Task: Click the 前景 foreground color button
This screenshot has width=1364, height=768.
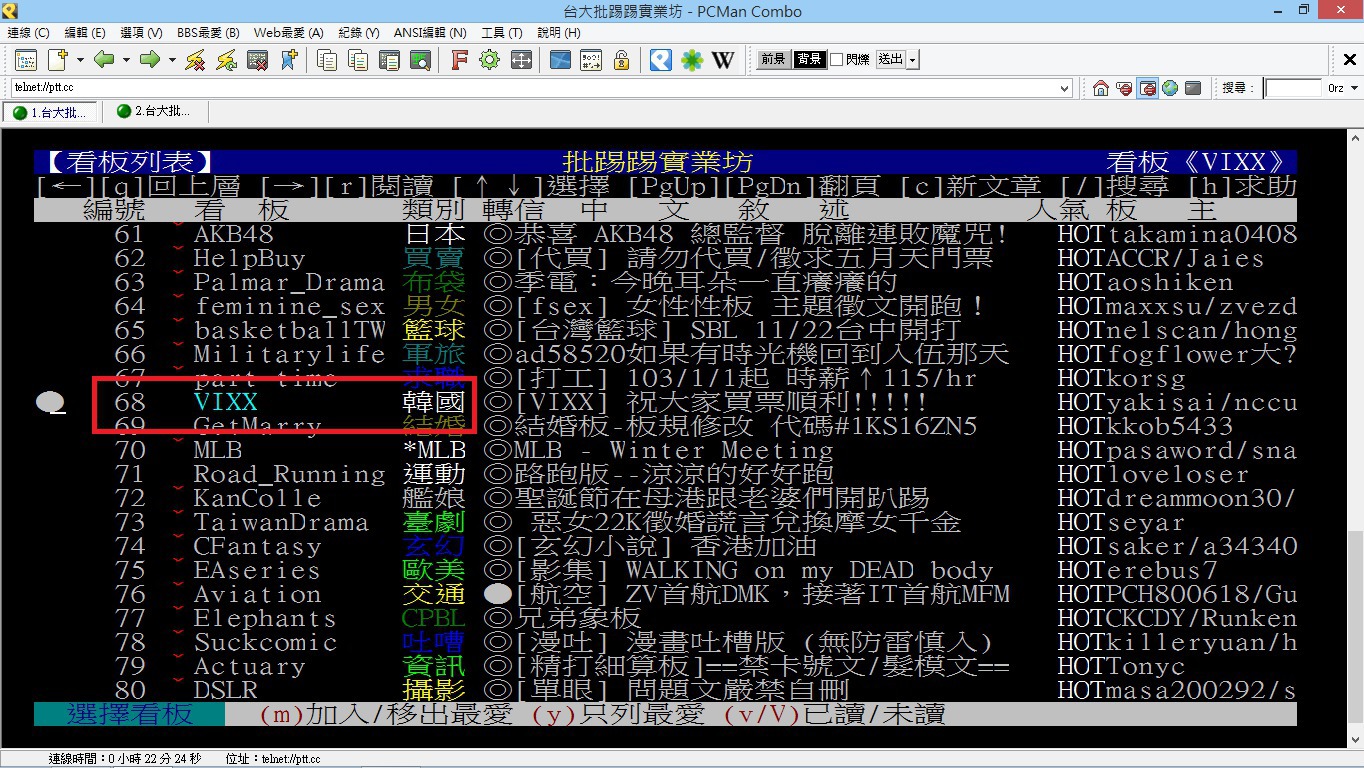Action: pos(773,60)
